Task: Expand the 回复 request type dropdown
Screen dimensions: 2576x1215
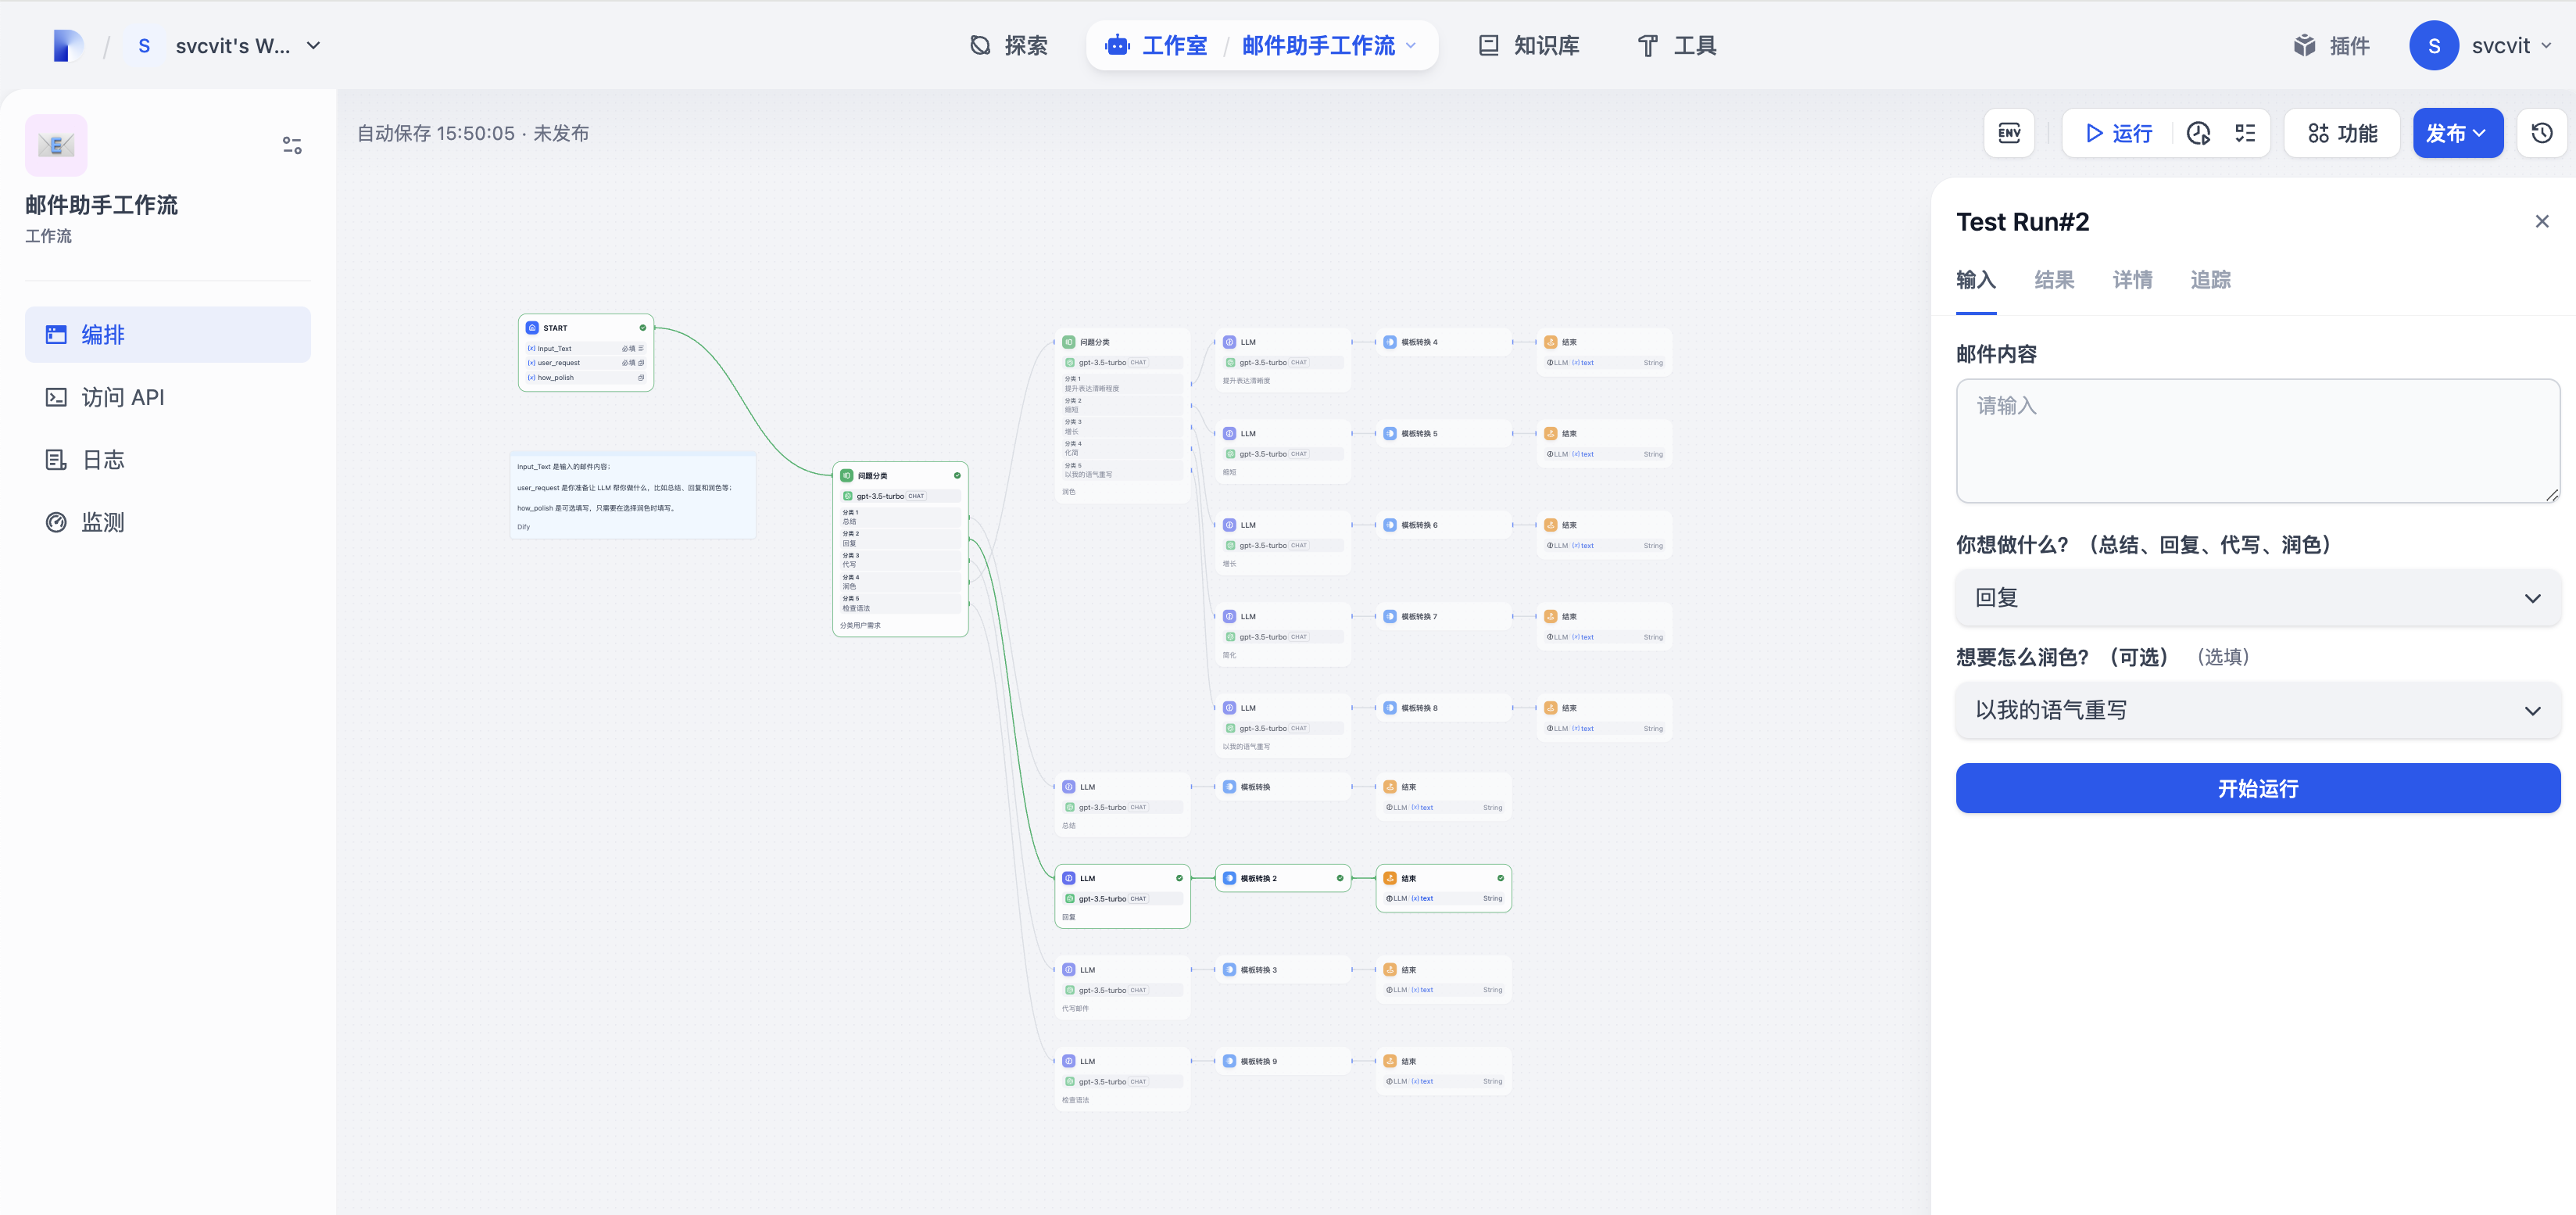Action: pos(2257,598)
